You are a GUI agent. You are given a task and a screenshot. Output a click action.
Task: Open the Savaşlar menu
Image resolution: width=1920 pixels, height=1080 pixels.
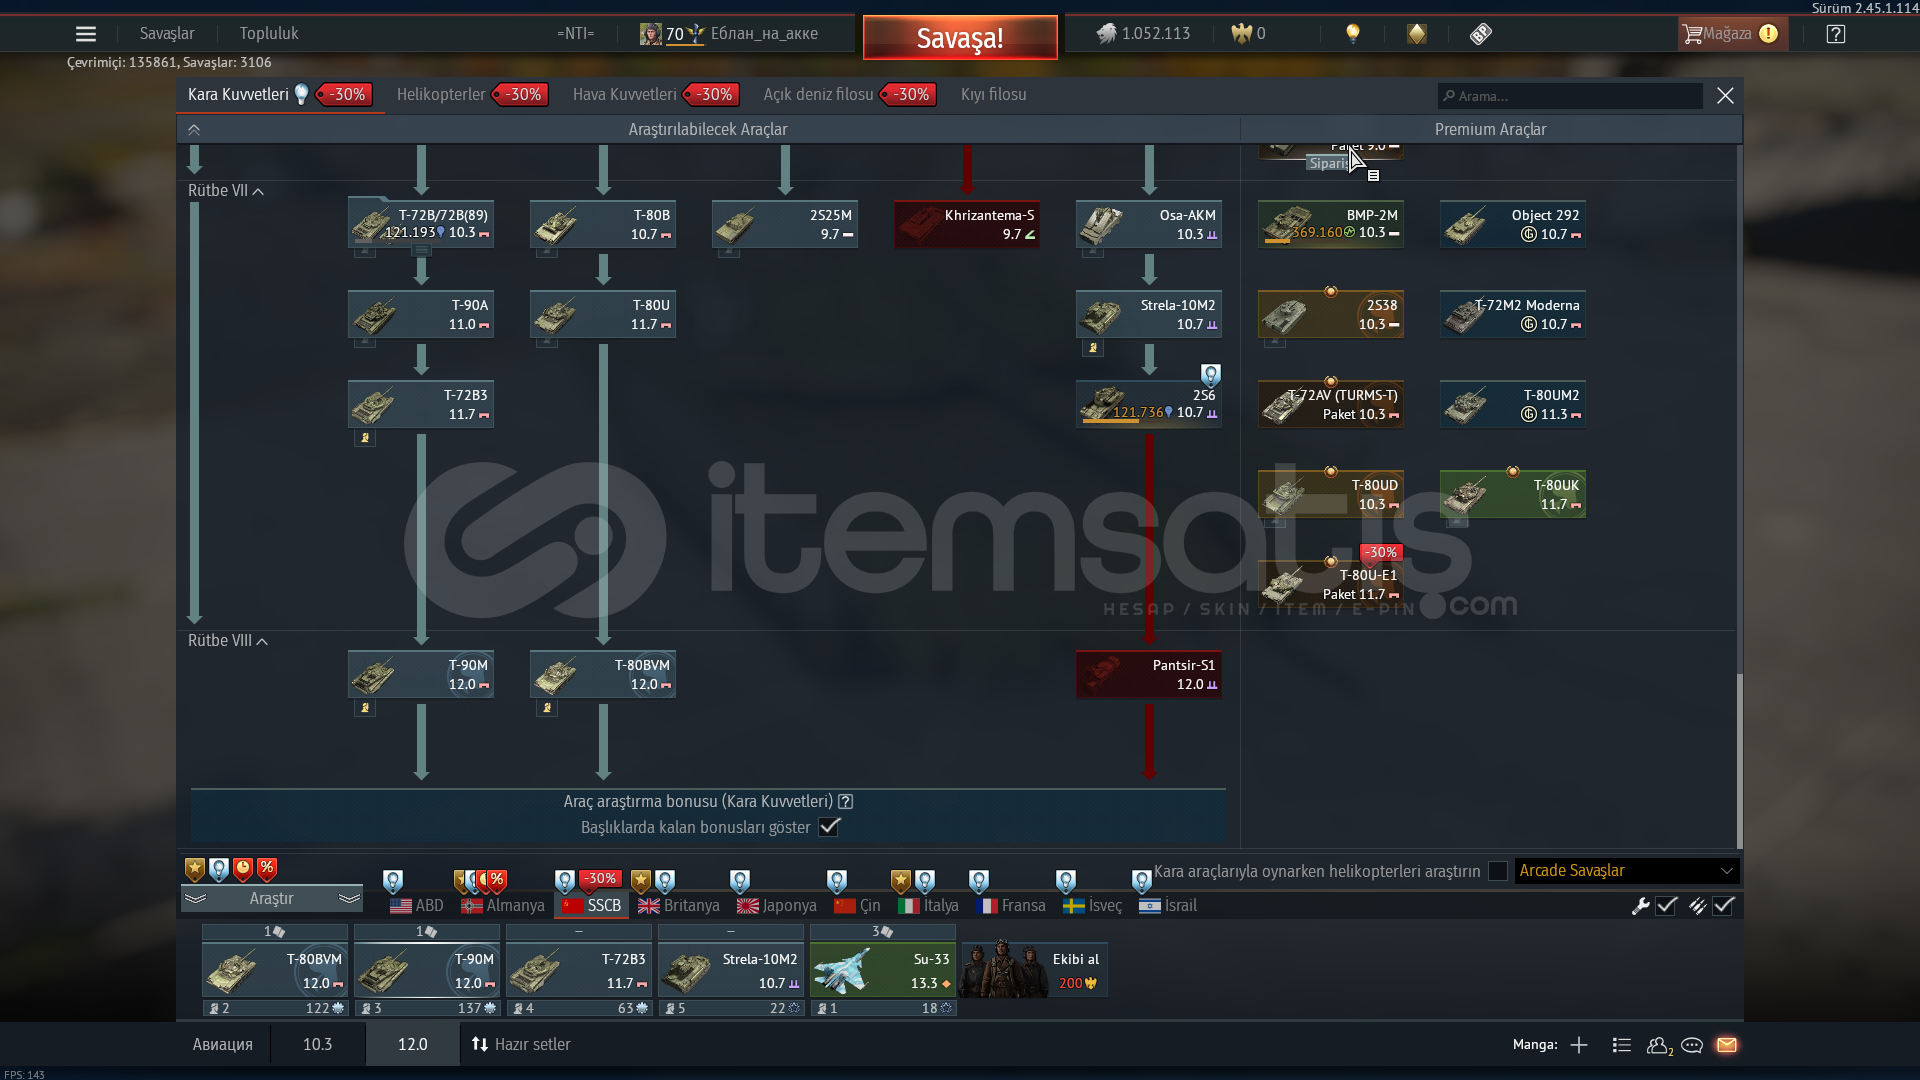(x=167, y=34)
